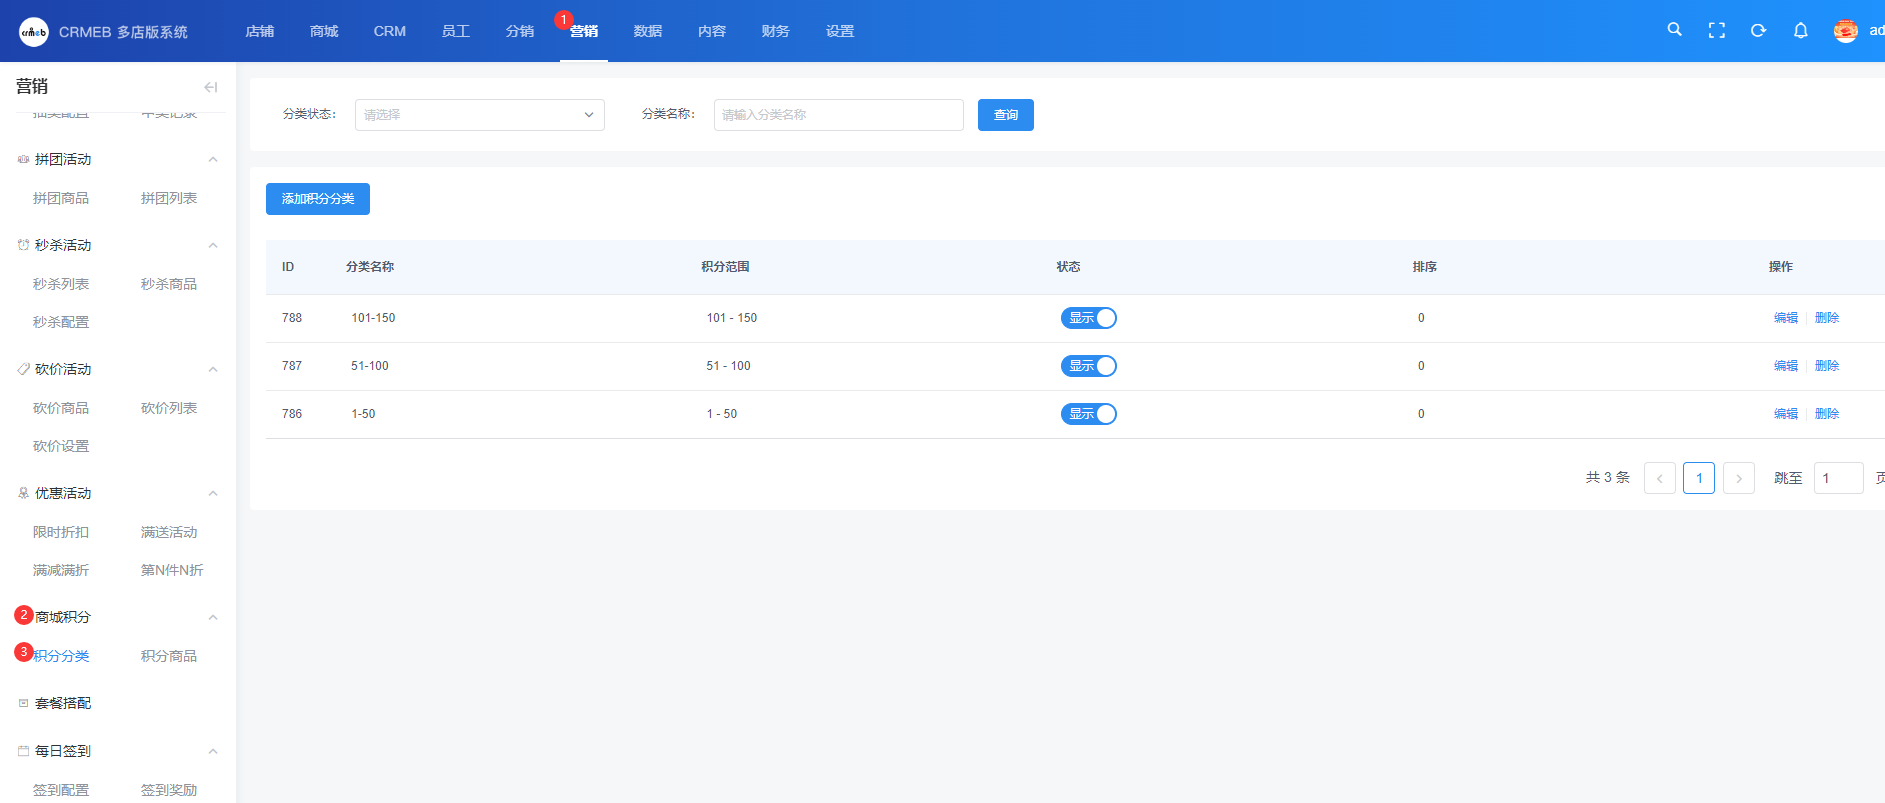Switch to the 财务 top menu
1885x803 pixels.
click(x=775, y=31)
